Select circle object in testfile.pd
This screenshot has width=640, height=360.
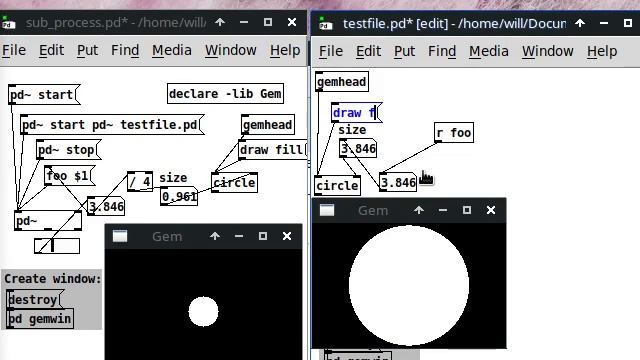point(338,186)
